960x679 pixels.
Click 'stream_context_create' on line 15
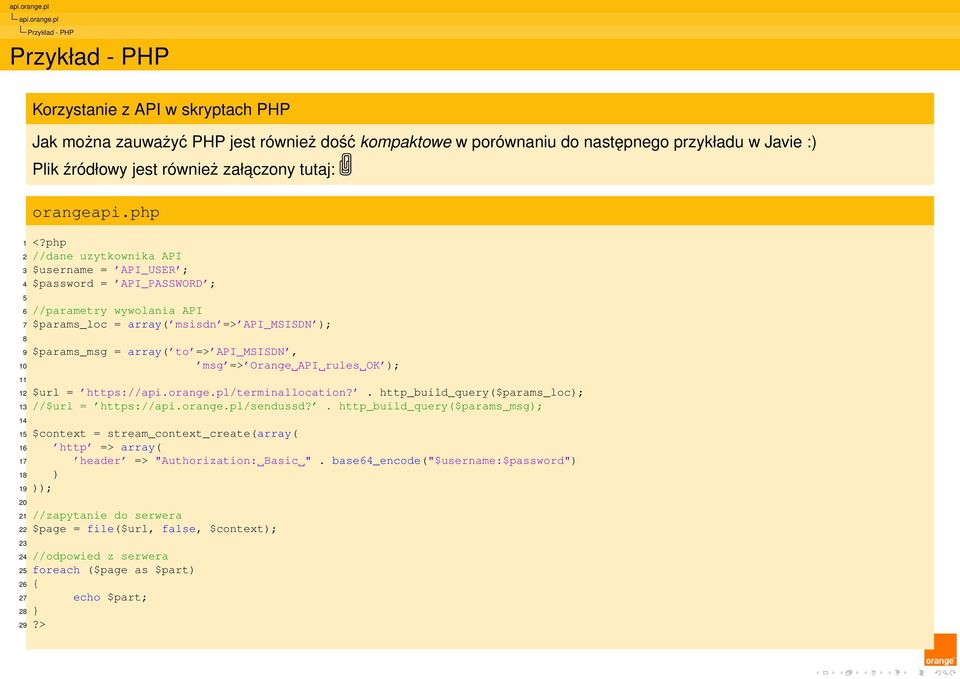(x=179, y=433)
